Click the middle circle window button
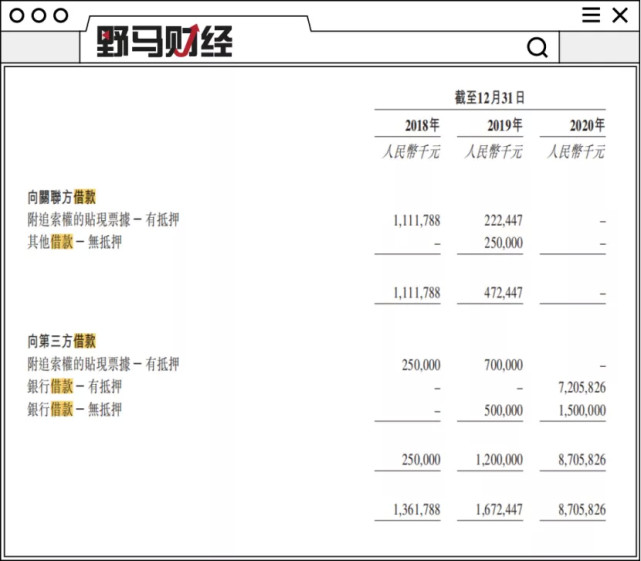641x561 pixels. tap(39, 16)
